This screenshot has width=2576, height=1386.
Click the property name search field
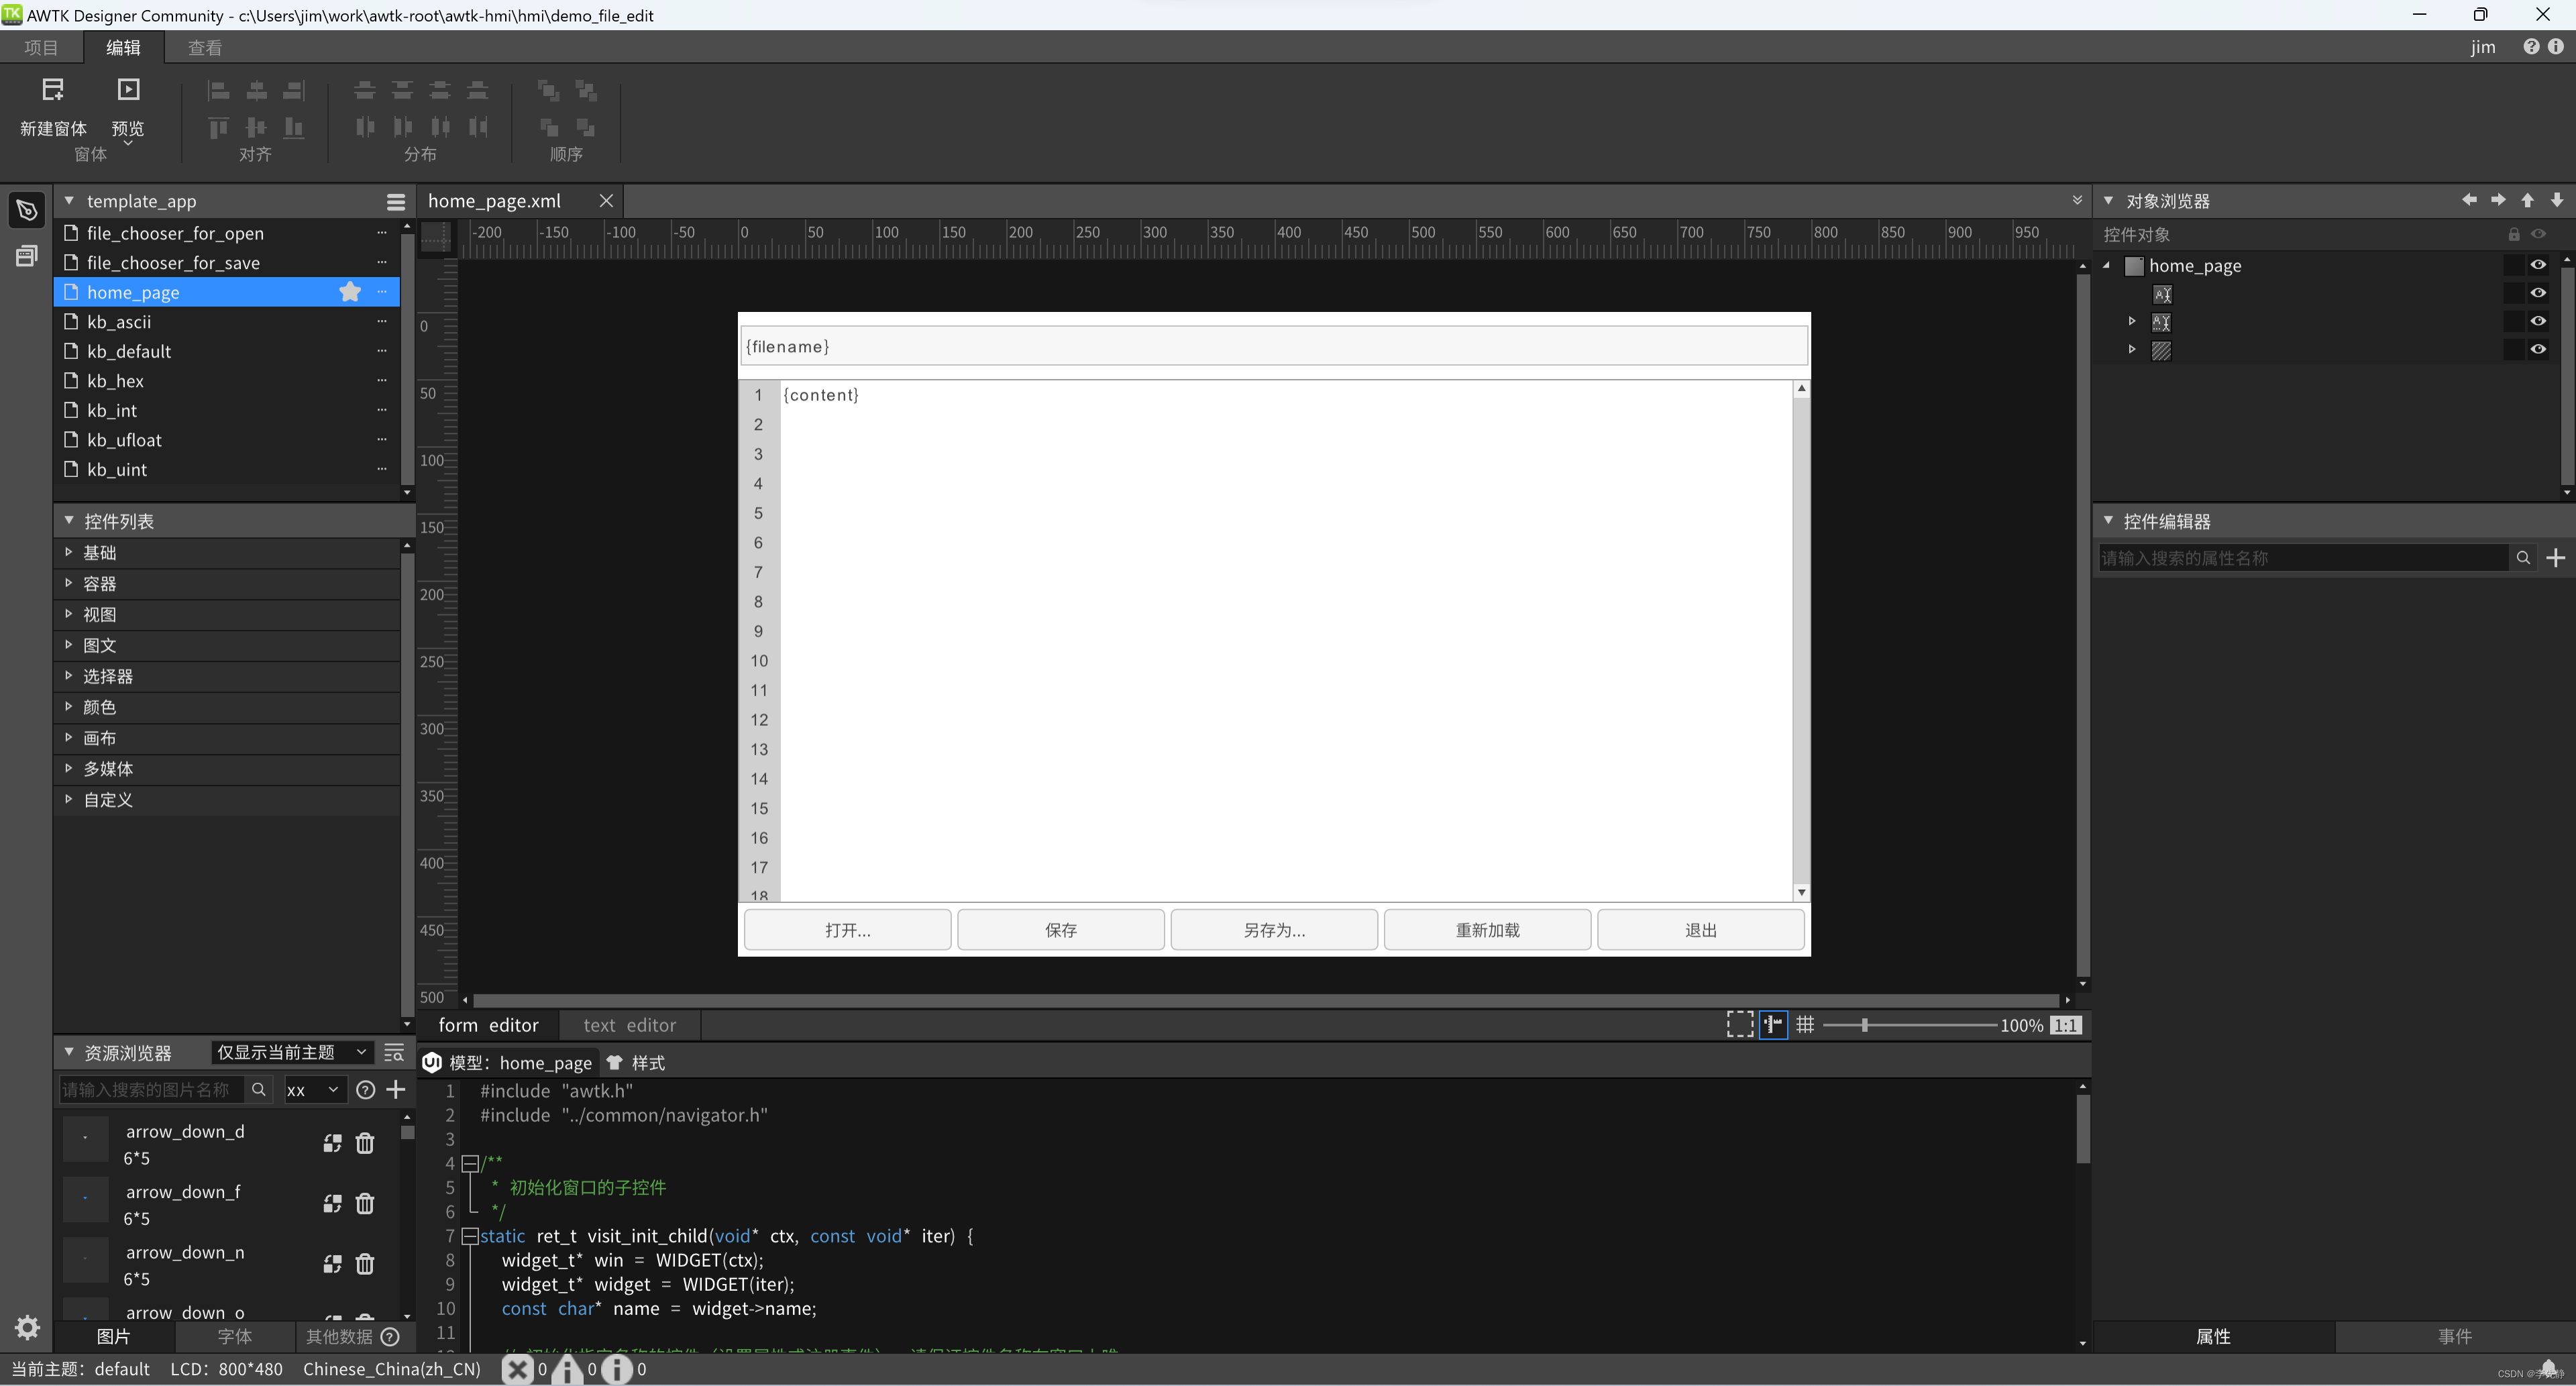point(2303,558)
